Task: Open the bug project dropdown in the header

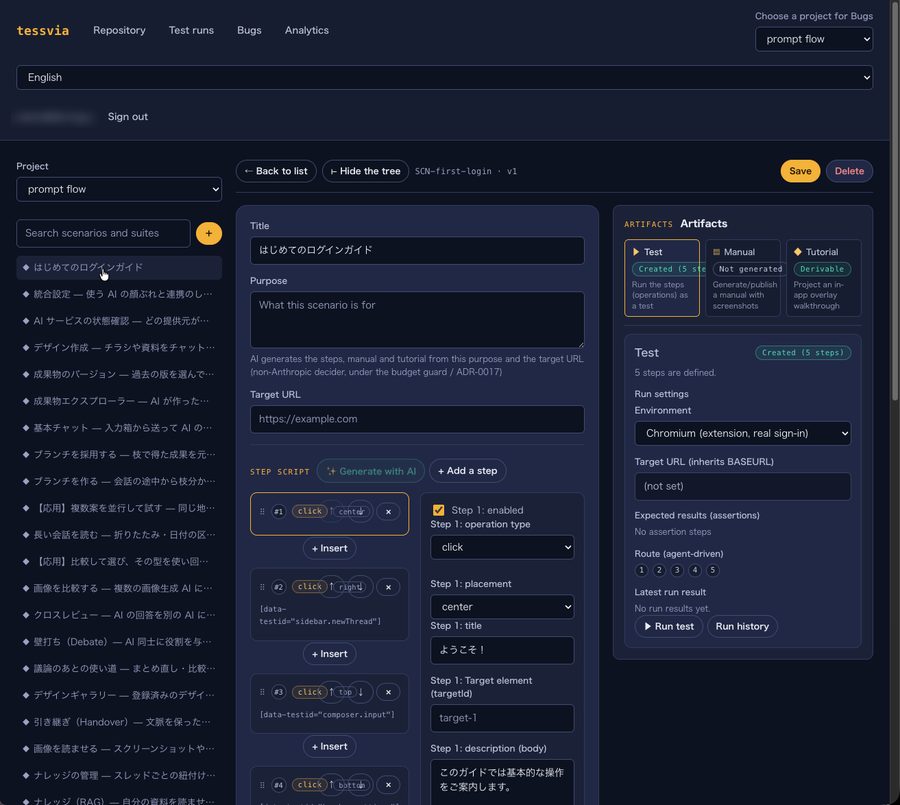Action: coord(814,39)
